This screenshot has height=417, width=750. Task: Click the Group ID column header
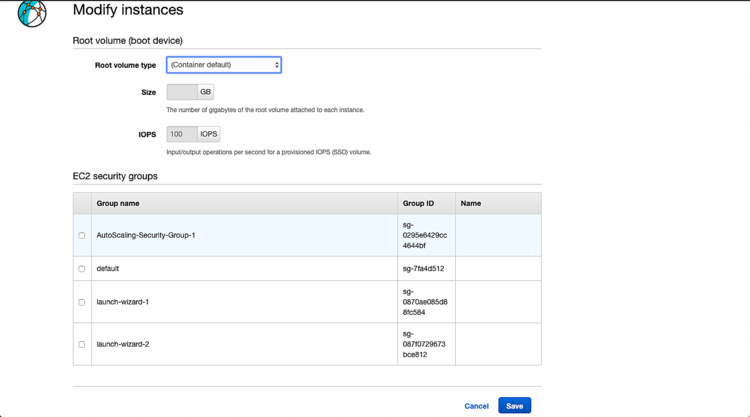click(418, 203)
